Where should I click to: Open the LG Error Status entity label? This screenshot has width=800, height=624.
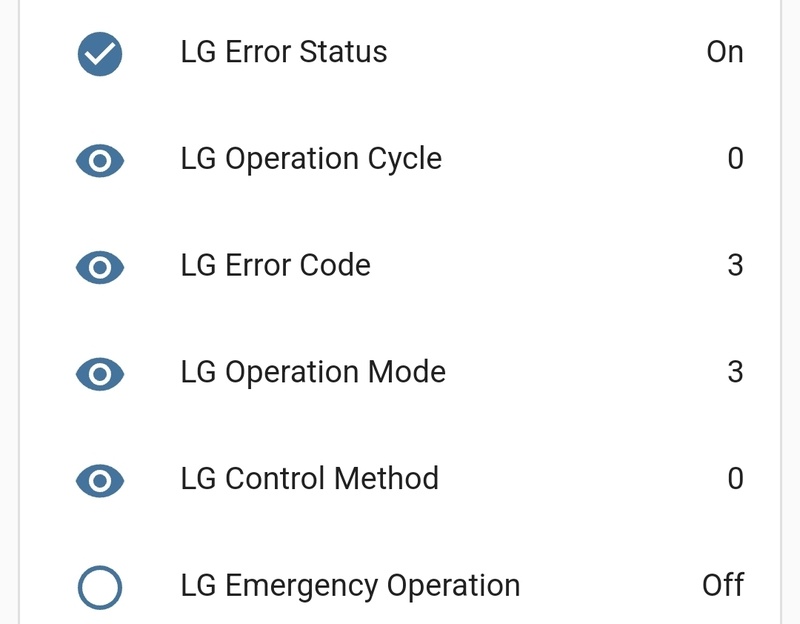(x=284, y=52)
